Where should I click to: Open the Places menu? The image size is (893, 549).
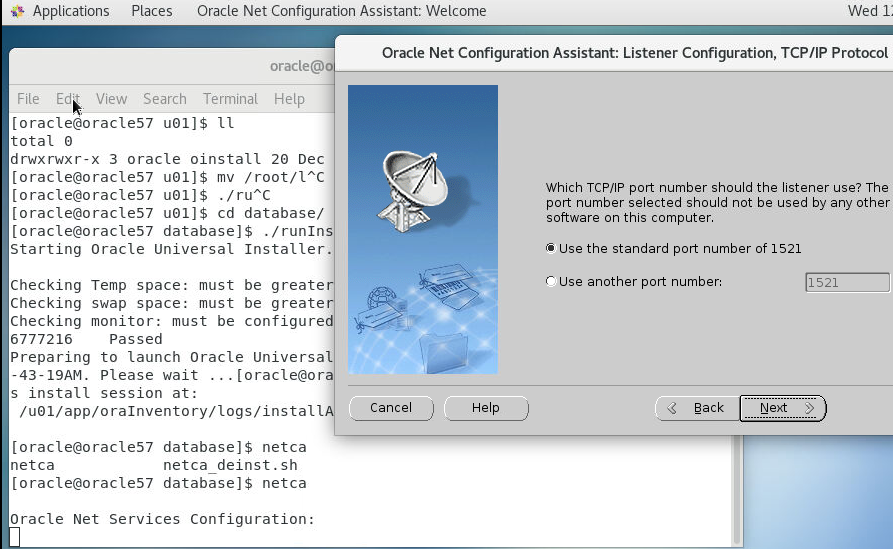point(151,11)
